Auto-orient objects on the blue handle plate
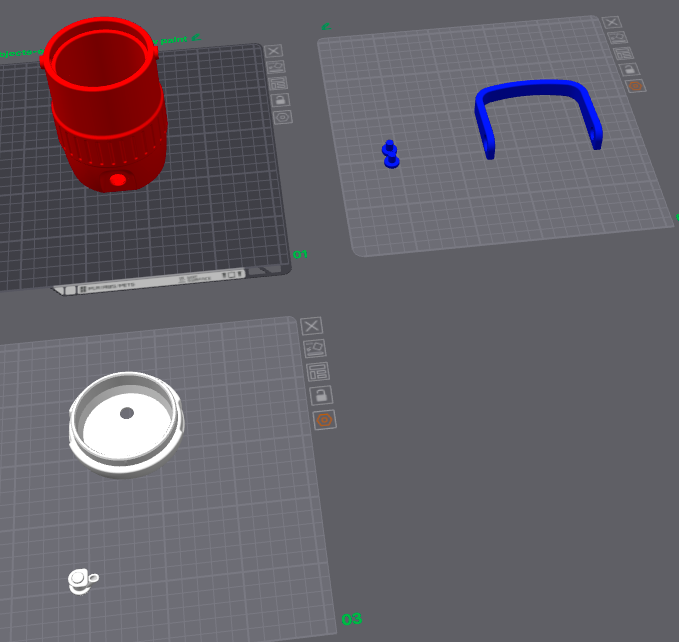 pyautogui.click(x=618, y=38)
